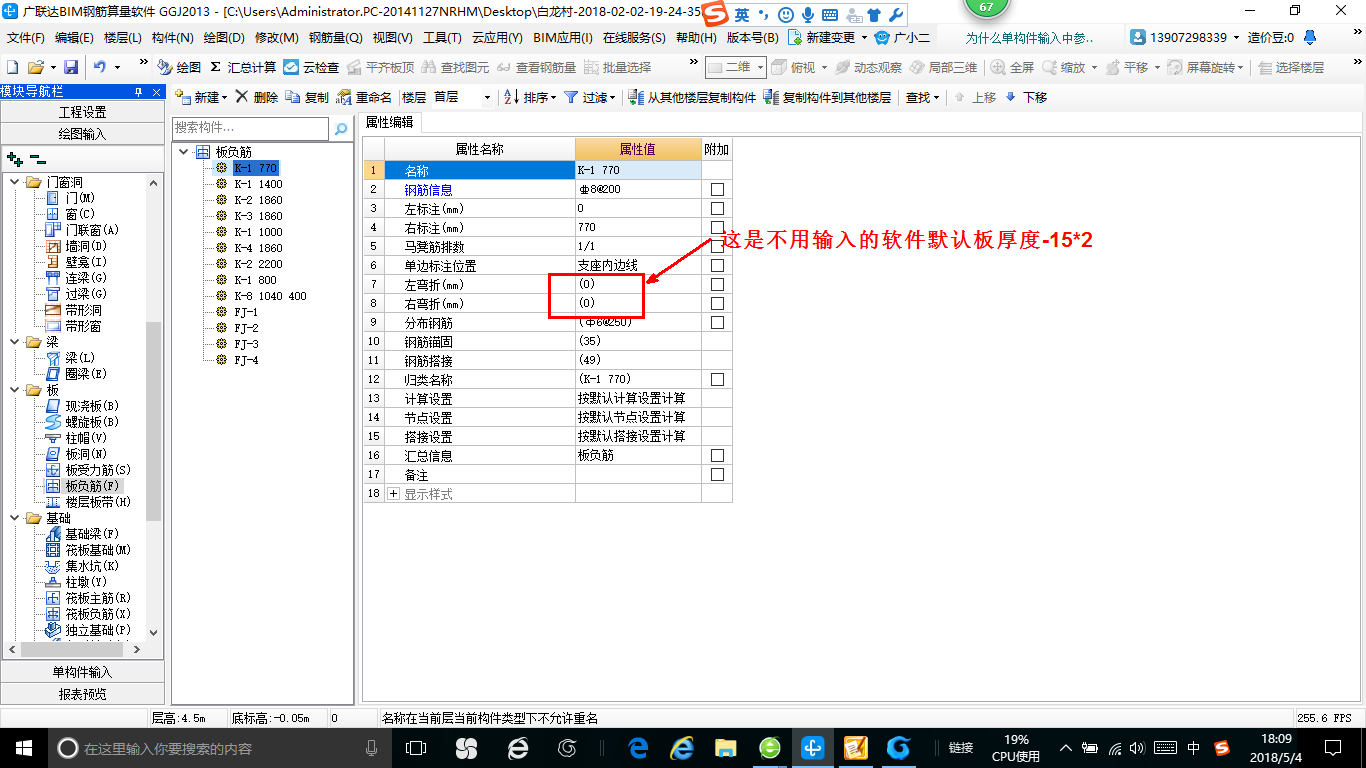Select 筏板基础(M) in the navigation tree

click(89, 550)
